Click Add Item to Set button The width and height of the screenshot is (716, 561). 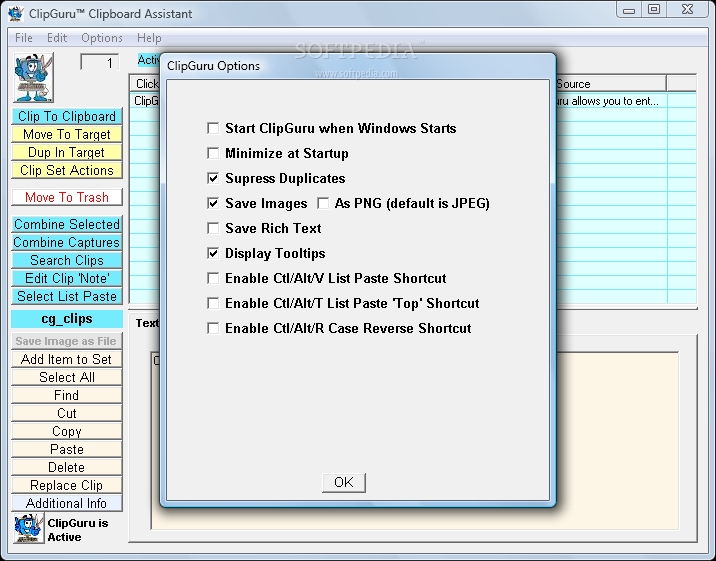(67, 359)
